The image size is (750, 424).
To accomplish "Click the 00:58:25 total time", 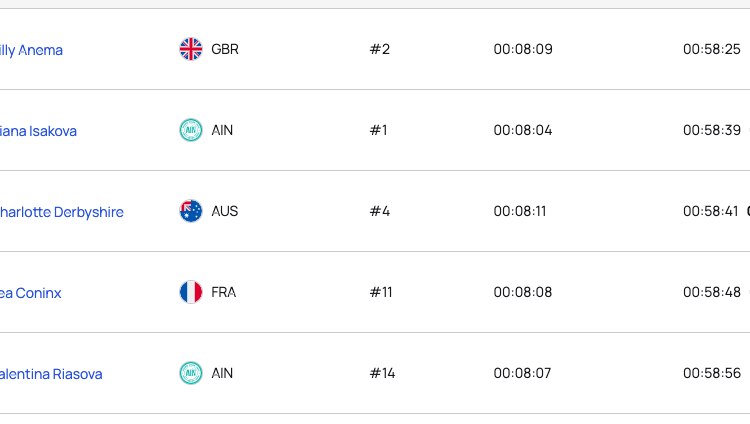I will coord(712,49).
